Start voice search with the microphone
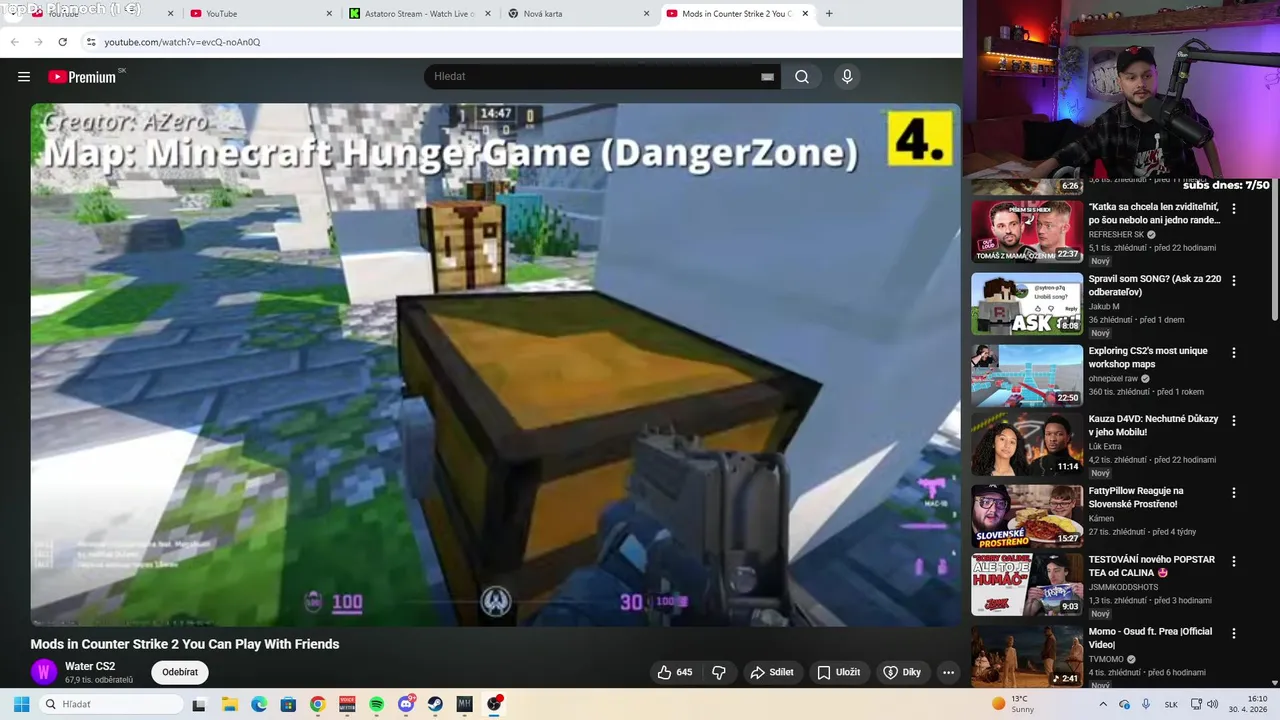Screen dimensions: 1280x720 (x=847, y=77)
